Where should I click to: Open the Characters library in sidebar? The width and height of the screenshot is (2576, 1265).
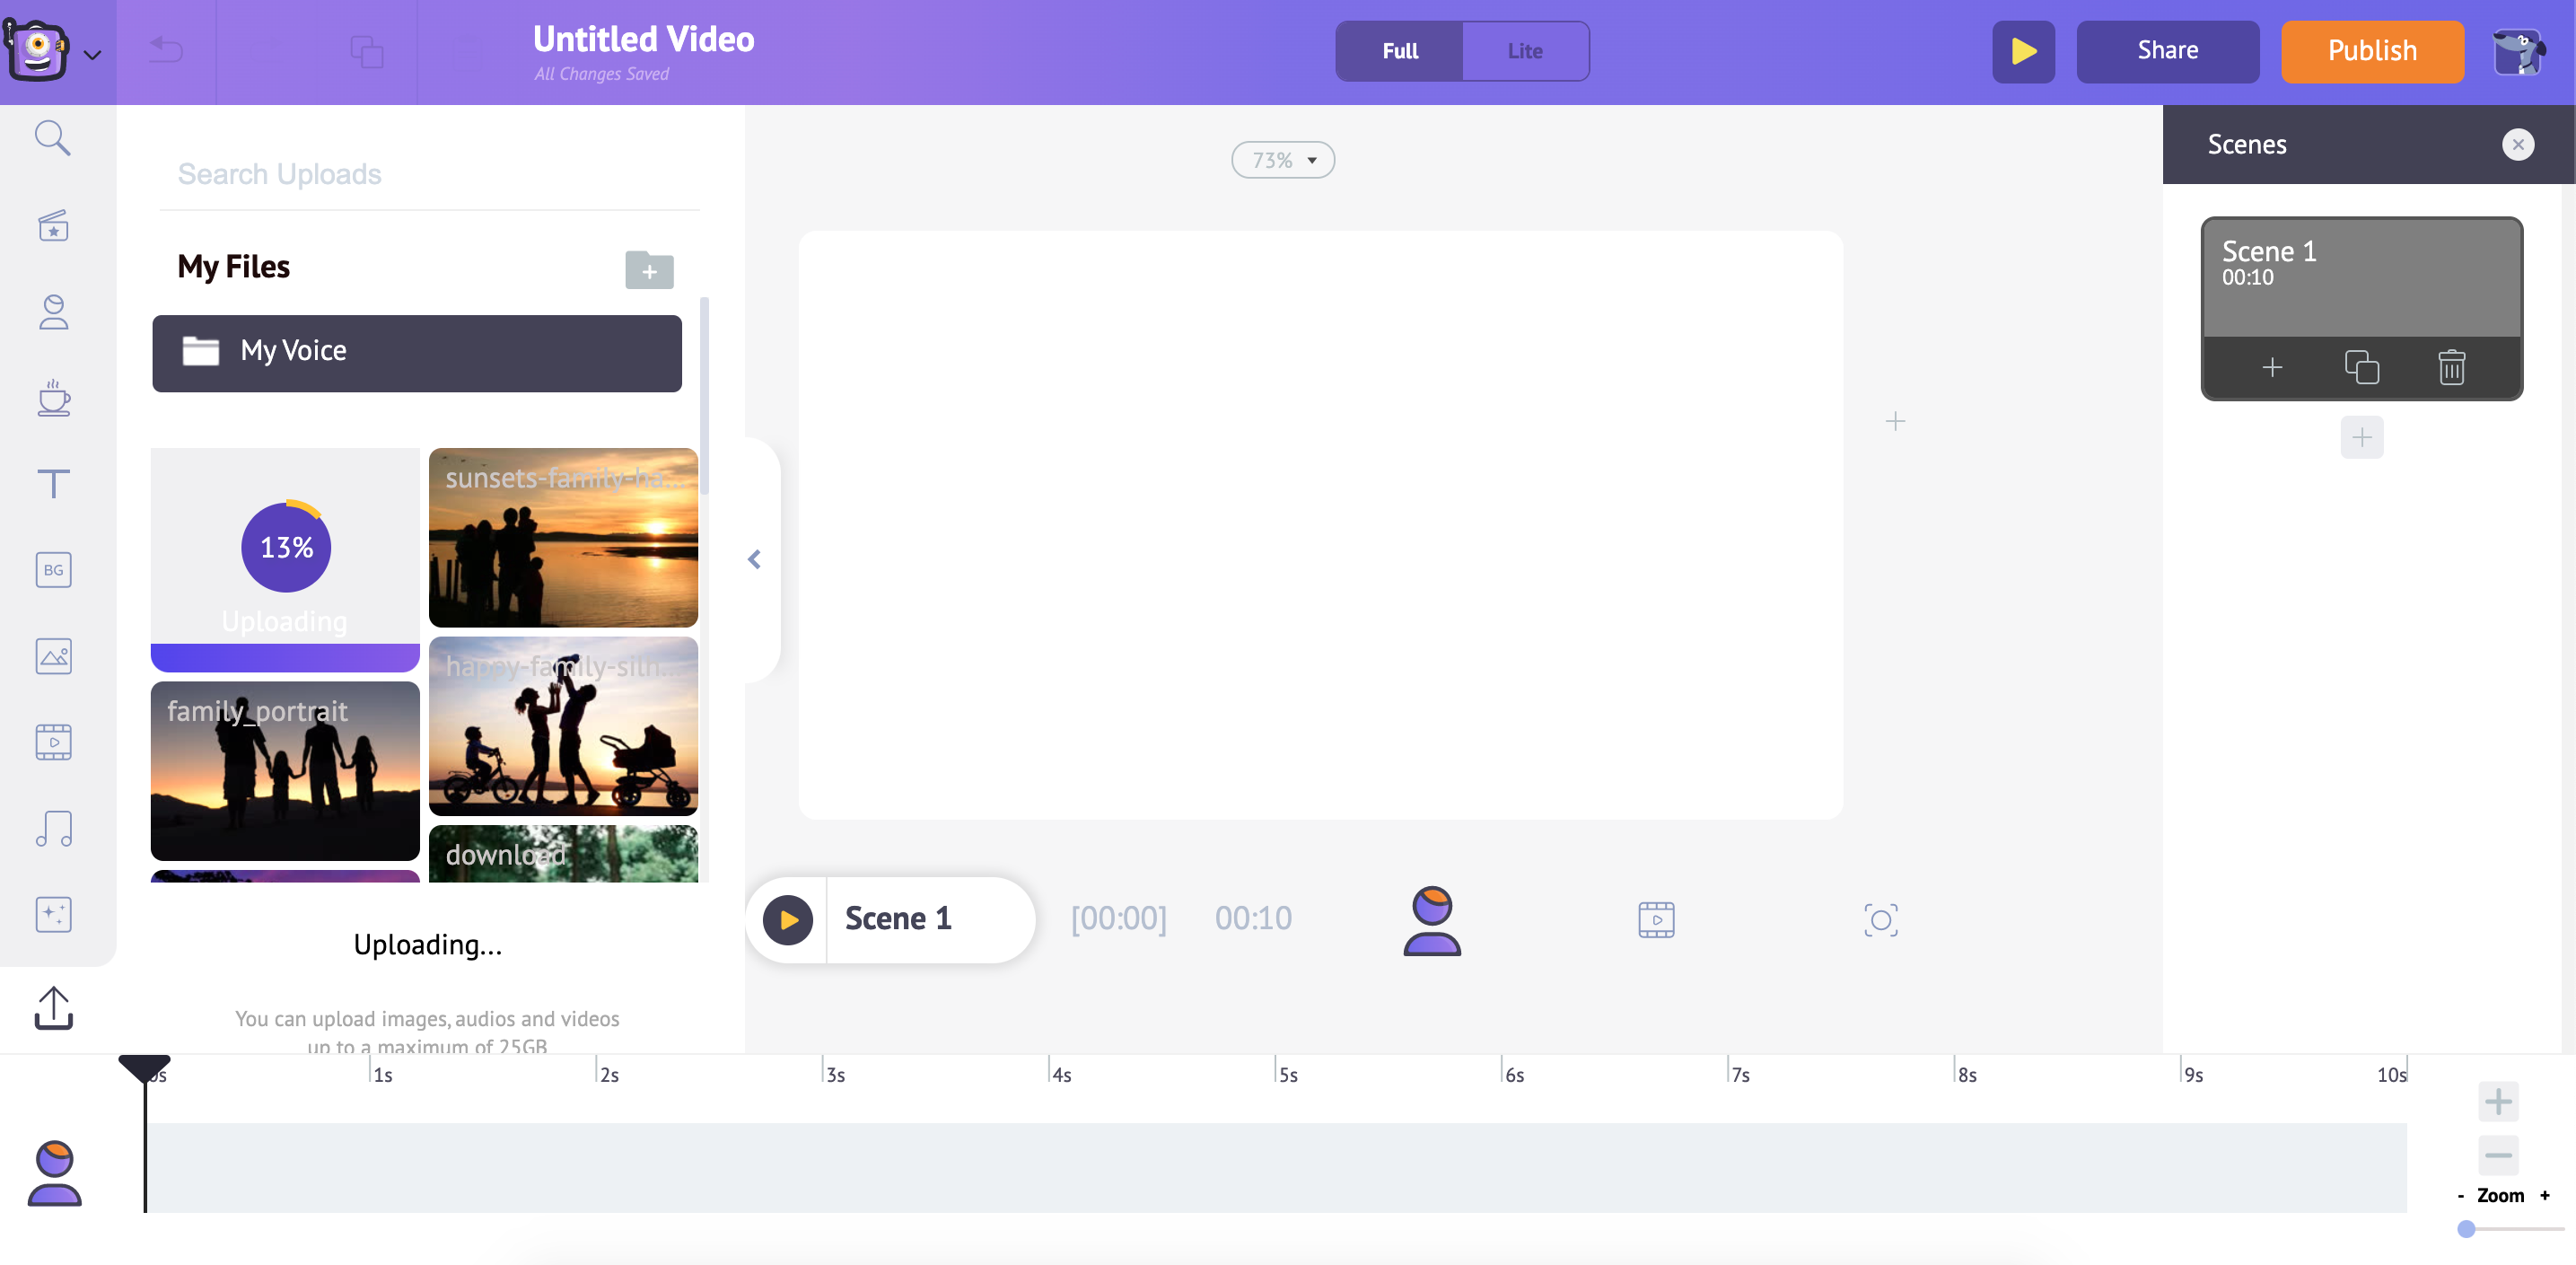(x=53, y=312)
